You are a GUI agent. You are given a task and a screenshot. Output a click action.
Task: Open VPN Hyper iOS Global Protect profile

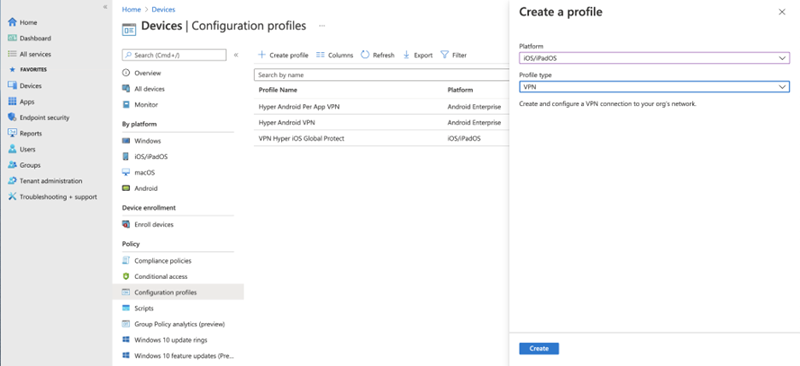[302, 138]
